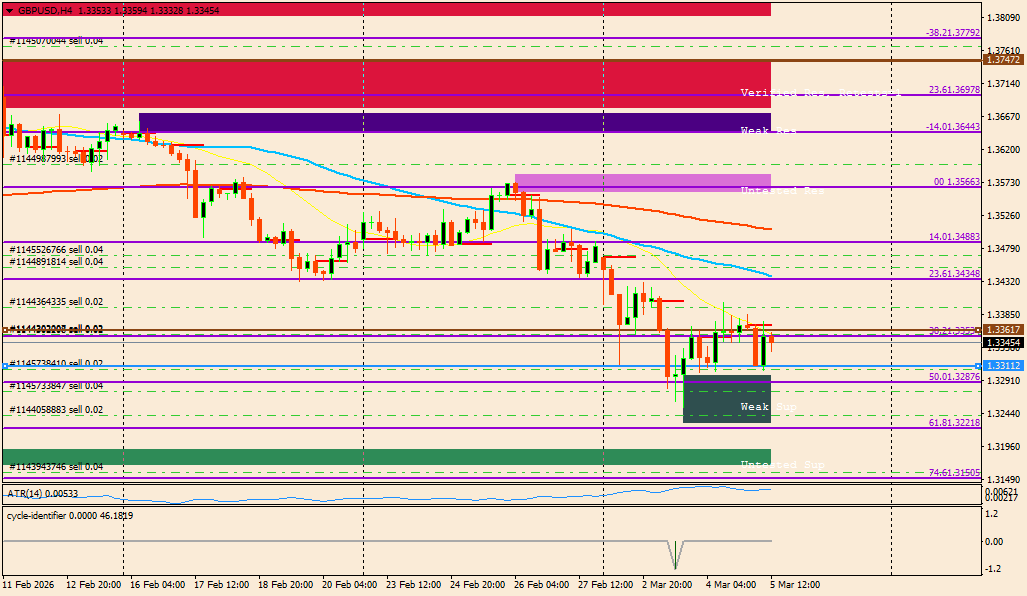Select sell order label #1145070044
Viewport: 1027px width, 596px height.
click(56, 41)
